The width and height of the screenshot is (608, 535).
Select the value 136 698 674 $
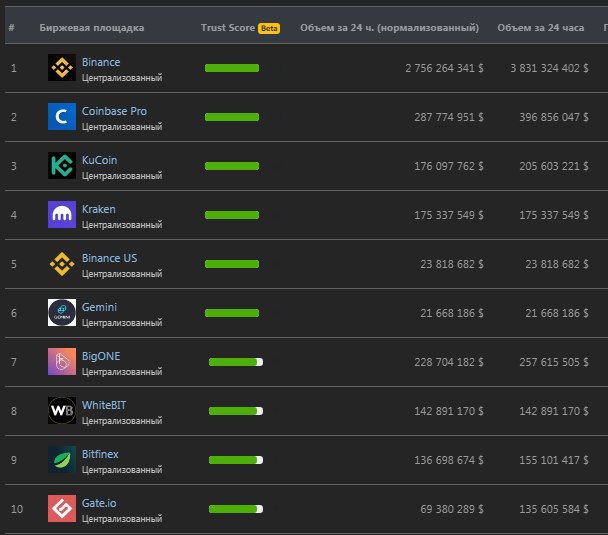449,460
